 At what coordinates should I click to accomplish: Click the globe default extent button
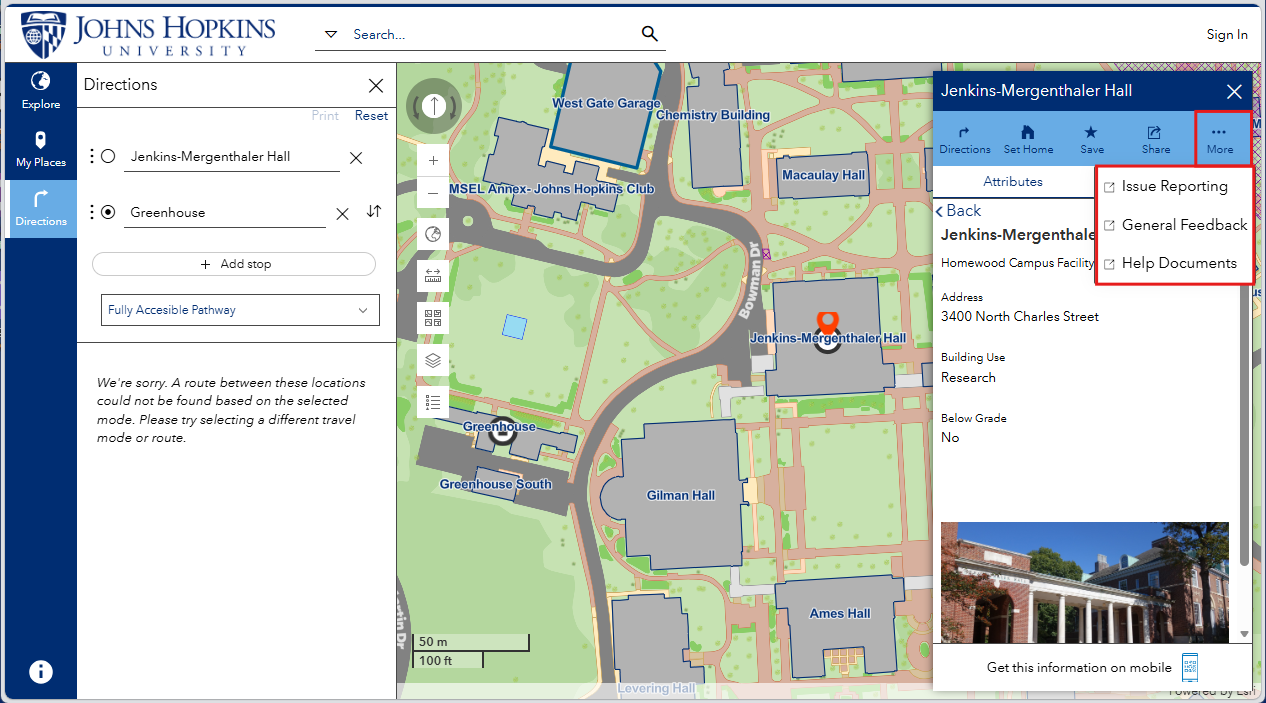coord(433,234)
